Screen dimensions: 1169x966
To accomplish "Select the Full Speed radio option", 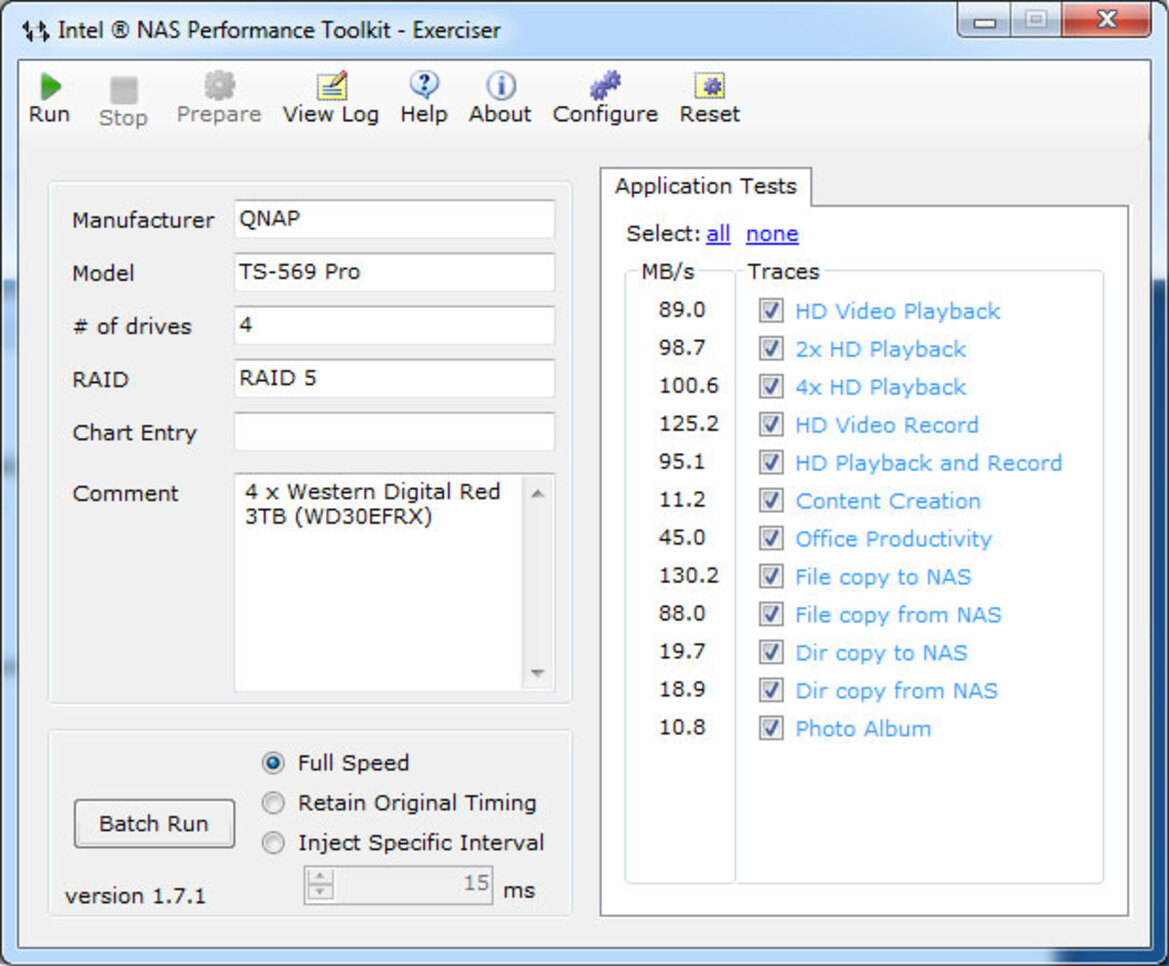I will click(x=274, y=763).
